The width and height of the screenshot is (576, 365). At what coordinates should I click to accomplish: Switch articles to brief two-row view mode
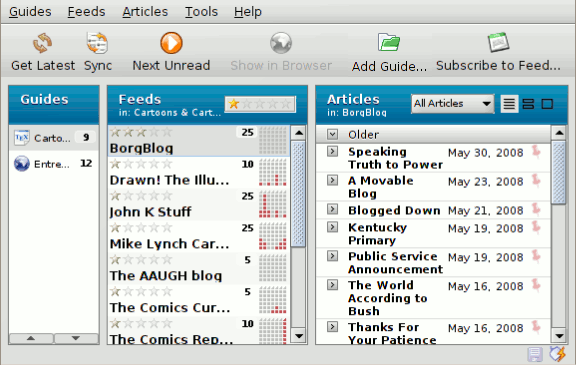528,104
